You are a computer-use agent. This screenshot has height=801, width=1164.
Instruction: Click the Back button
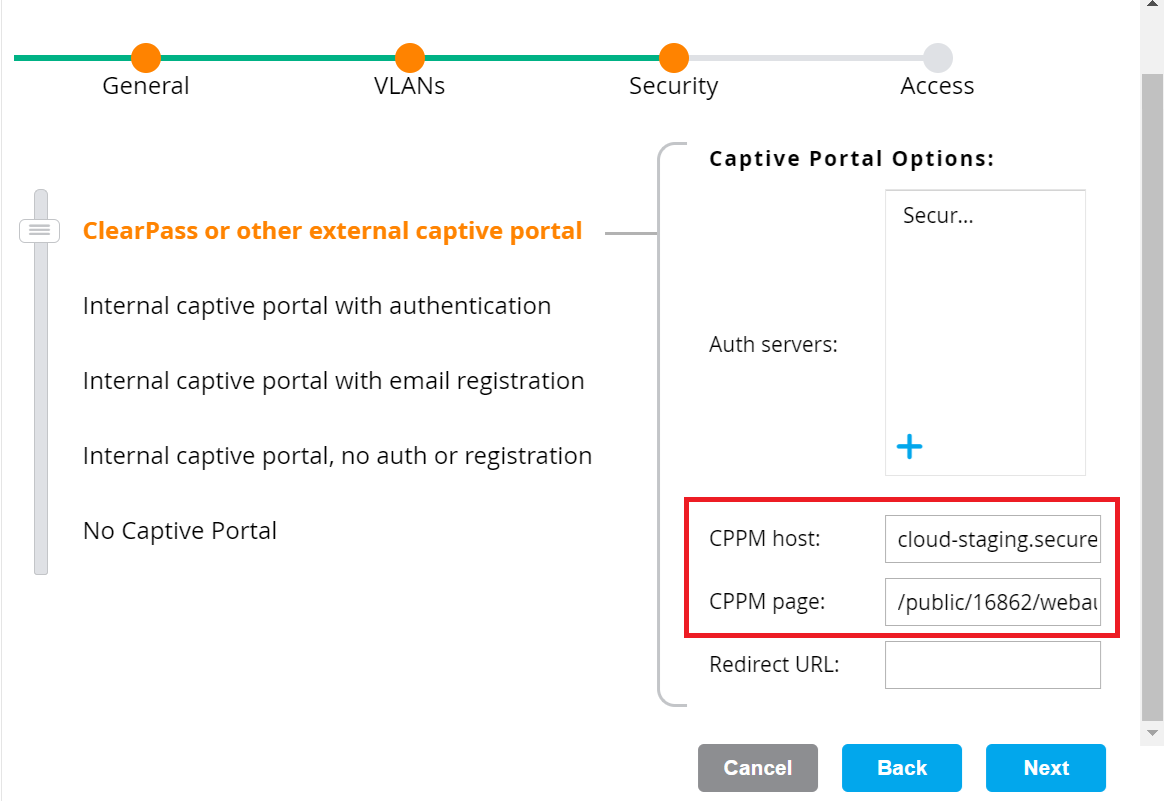[x=902, y=768]
